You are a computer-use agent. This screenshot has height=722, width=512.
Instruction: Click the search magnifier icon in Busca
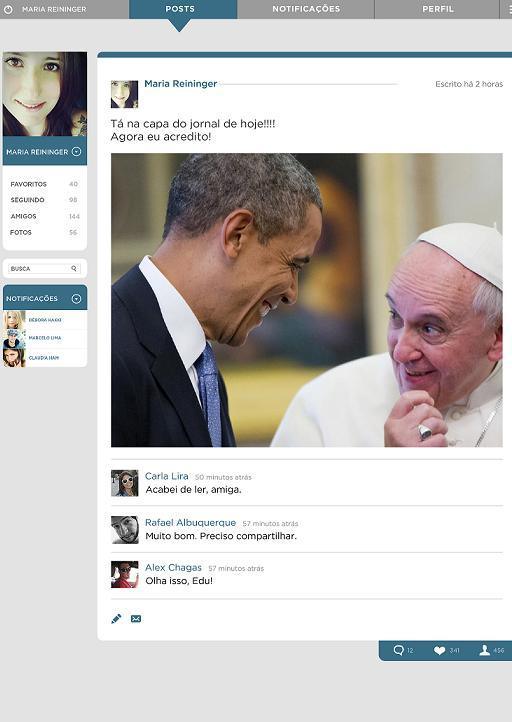[x=74, y=268]
